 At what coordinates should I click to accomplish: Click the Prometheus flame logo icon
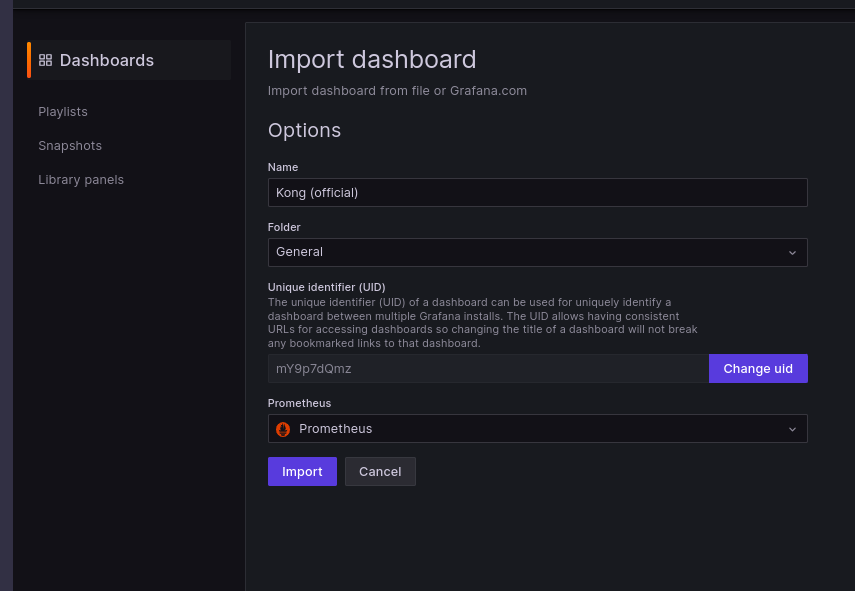pos(283,429)
